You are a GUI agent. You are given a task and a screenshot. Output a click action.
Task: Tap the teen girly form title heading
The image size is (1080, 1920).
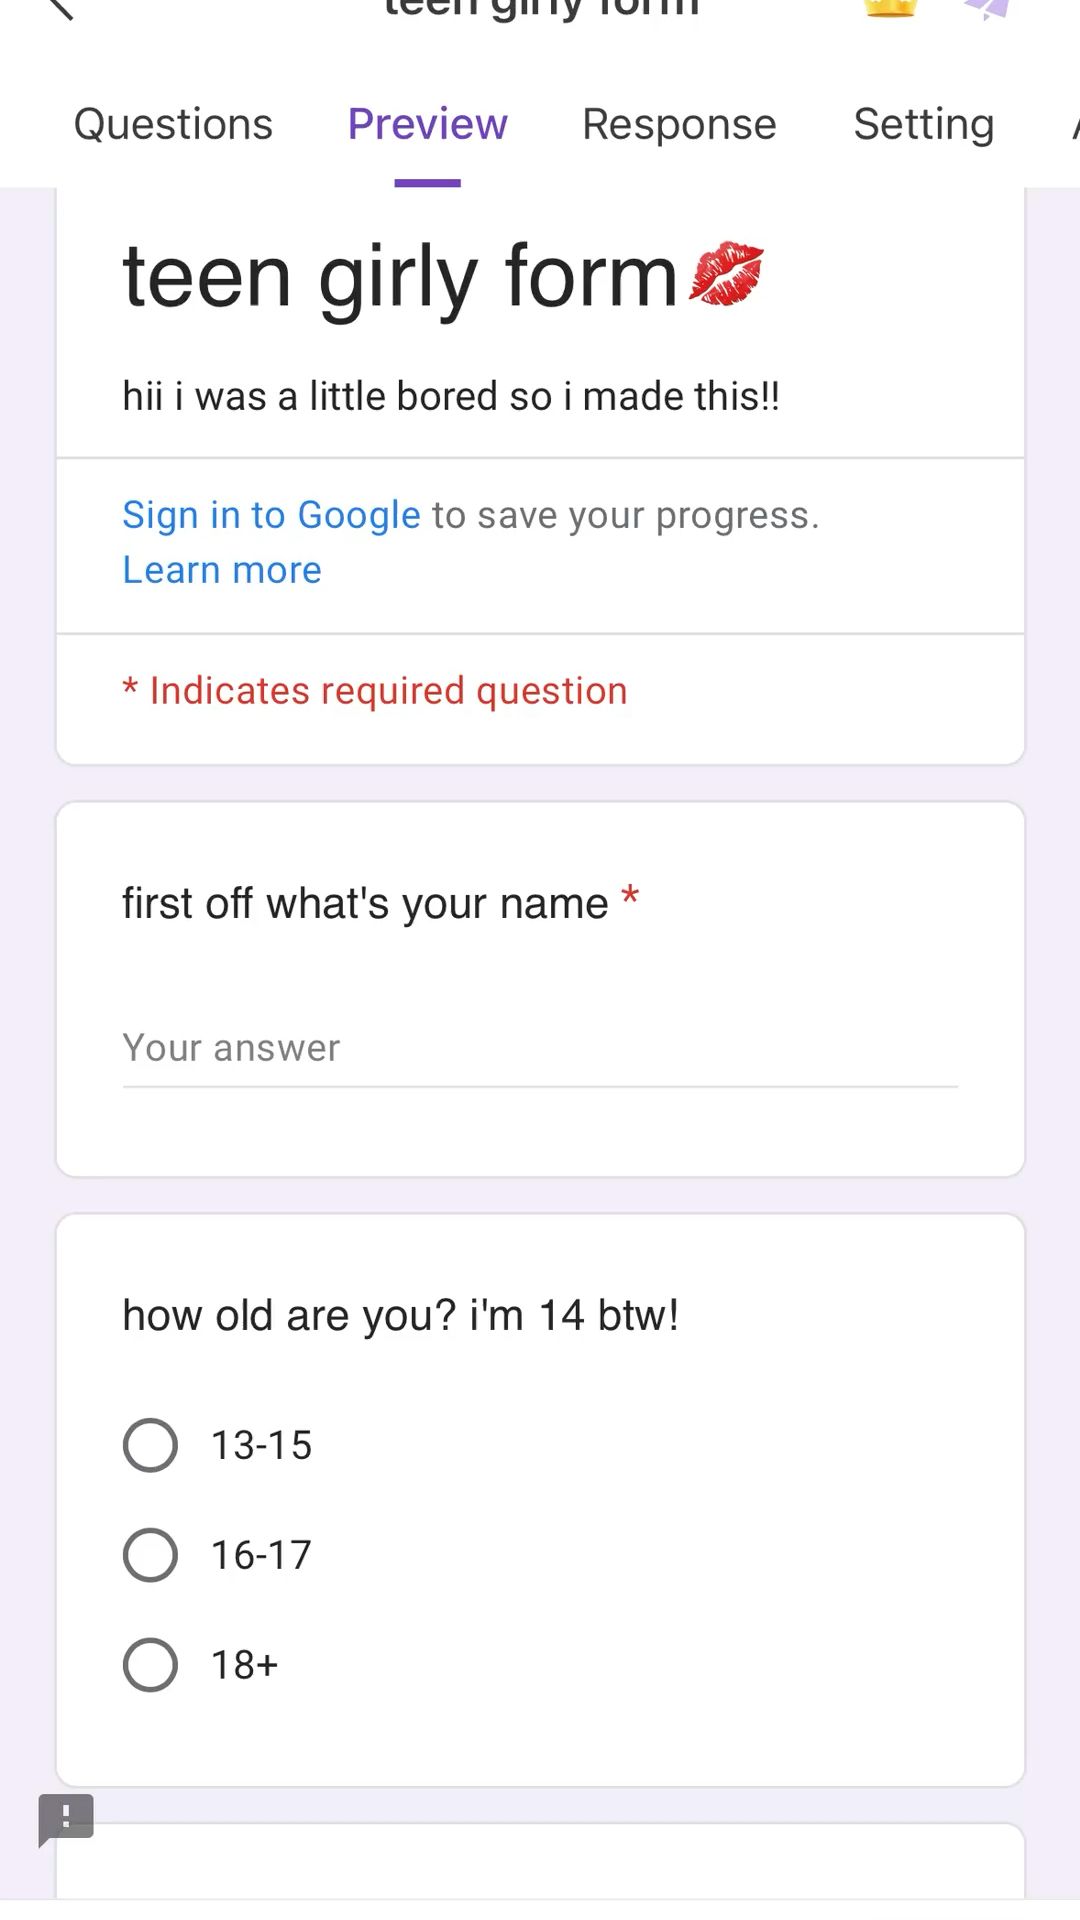coord(400,277)
